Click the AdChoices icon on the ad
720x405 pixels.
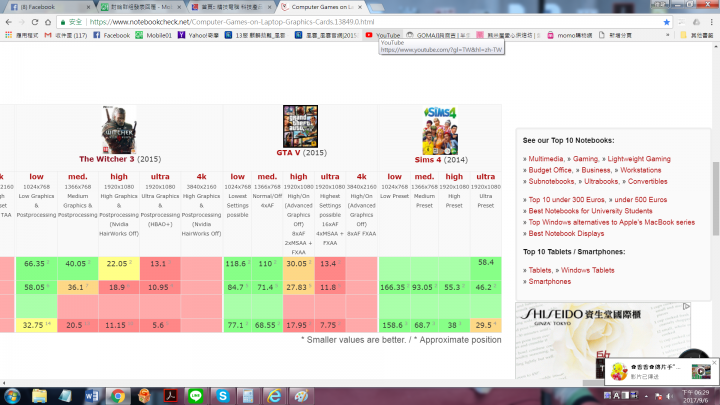pyautogui.click(x=686, y=306)
